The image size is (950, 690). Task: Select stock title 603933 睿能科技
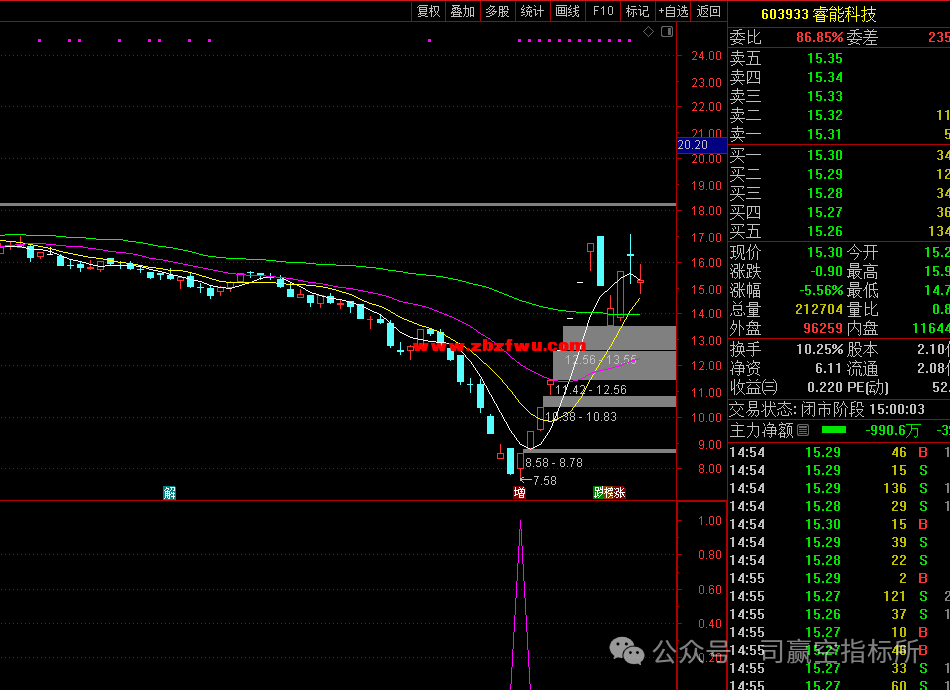pyautogui.click(x=818, y=13)
